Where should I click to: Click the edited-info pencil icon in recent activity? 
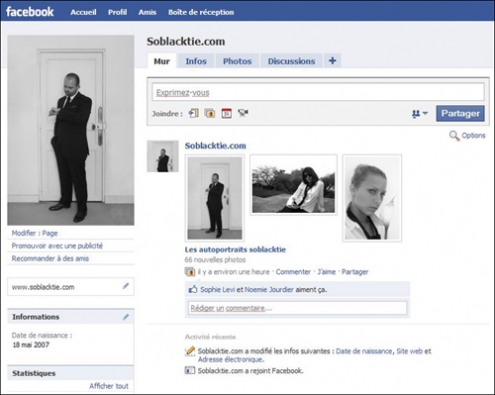coord(190,351)
